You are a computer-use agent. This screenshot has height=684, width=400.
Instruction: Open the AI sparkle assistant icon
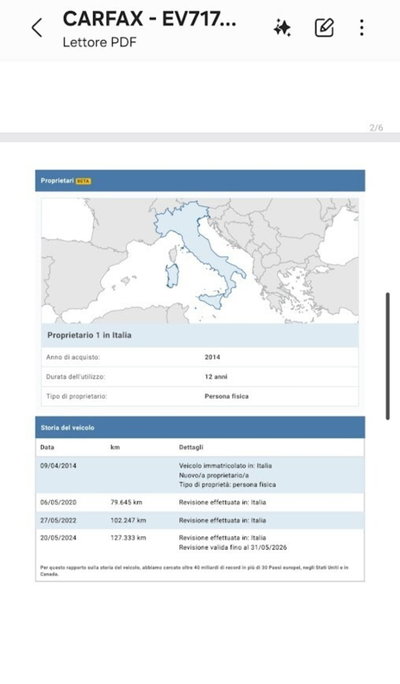282,28
